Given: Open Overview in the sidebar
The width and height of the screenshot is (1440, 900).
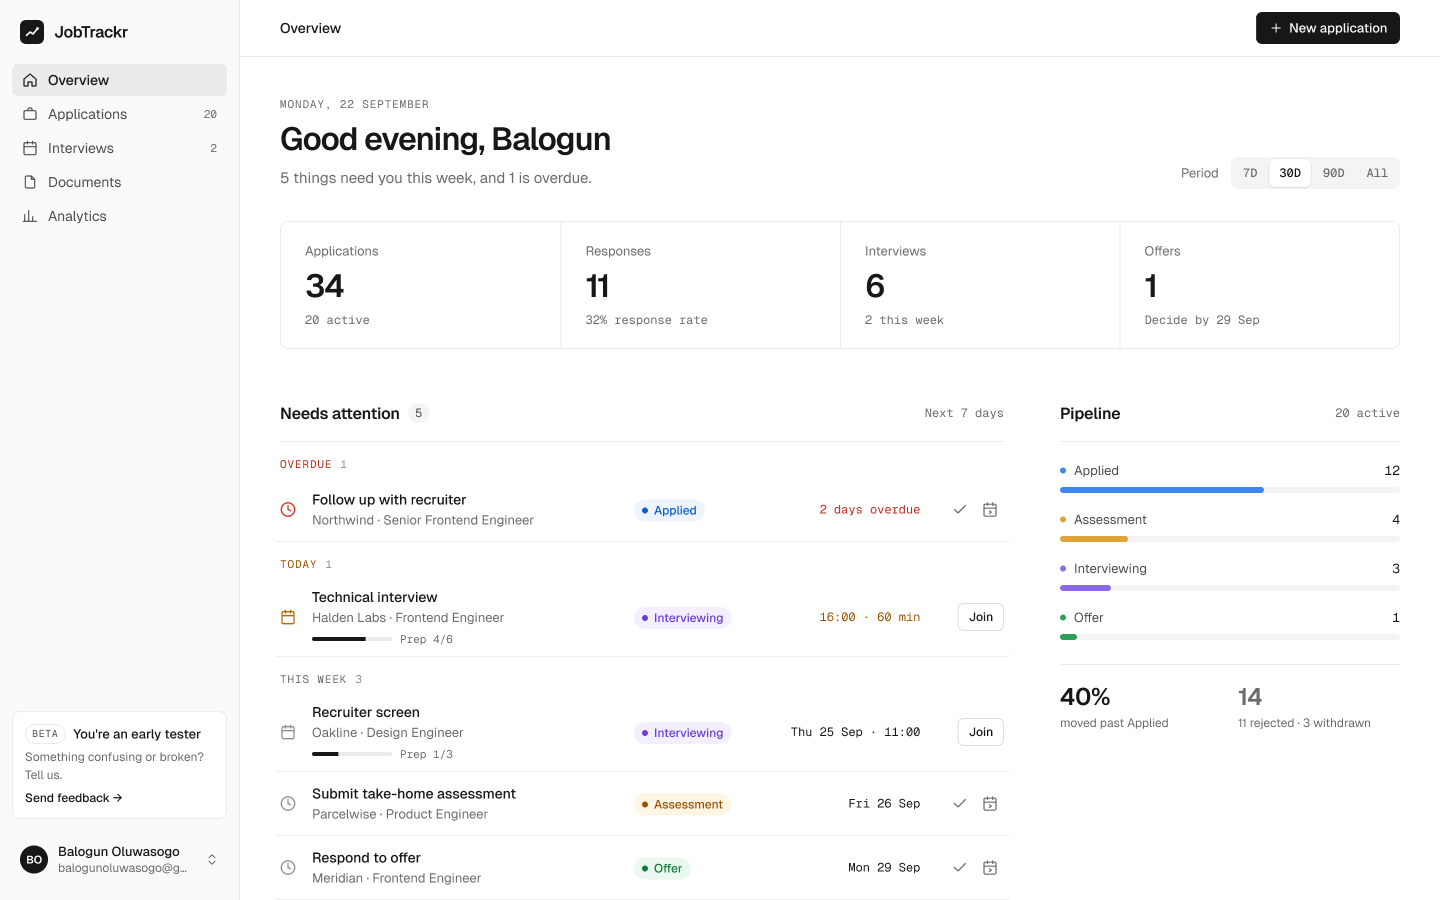Looking at the screenshot, I should [119, 80].
